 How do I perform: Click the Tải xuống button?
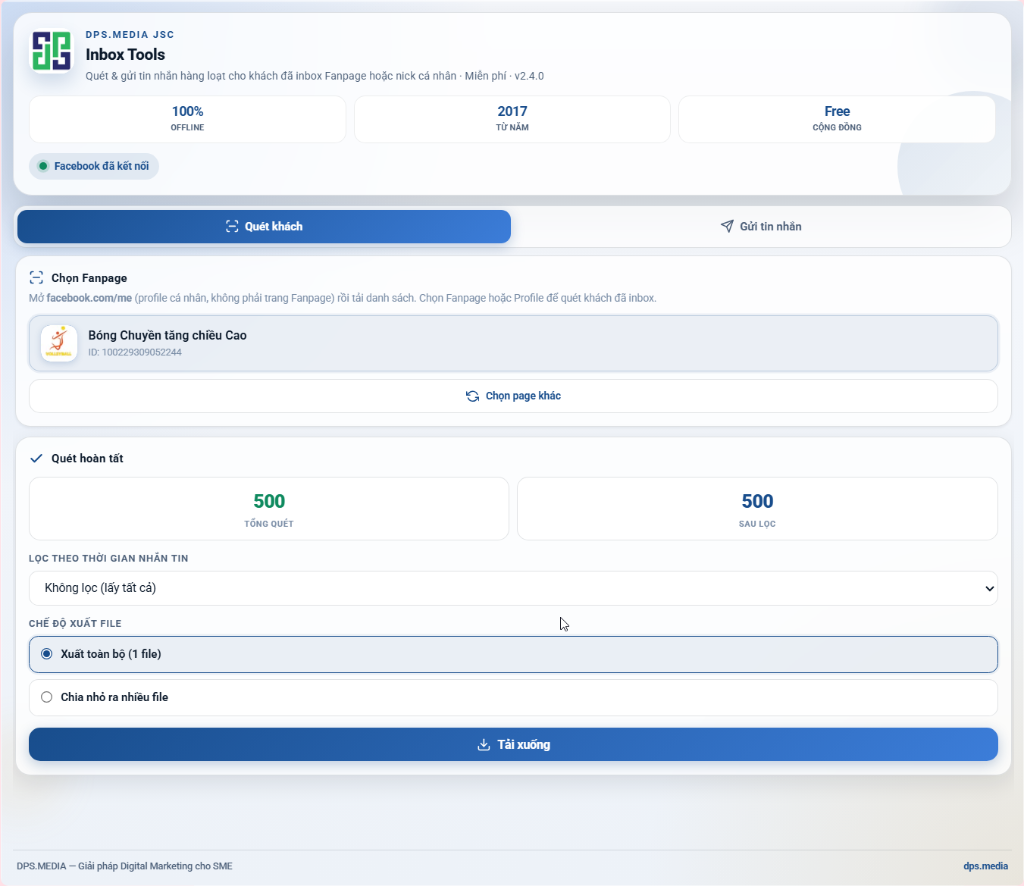[x=513, y=744]
